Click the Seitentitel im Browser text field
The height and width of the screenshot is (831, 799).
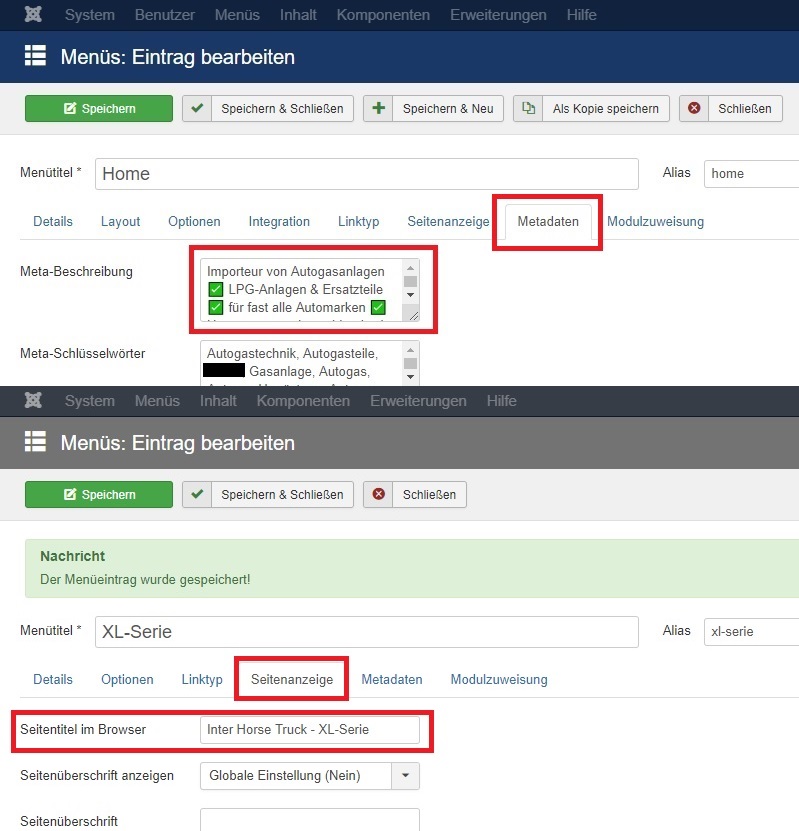309,730
